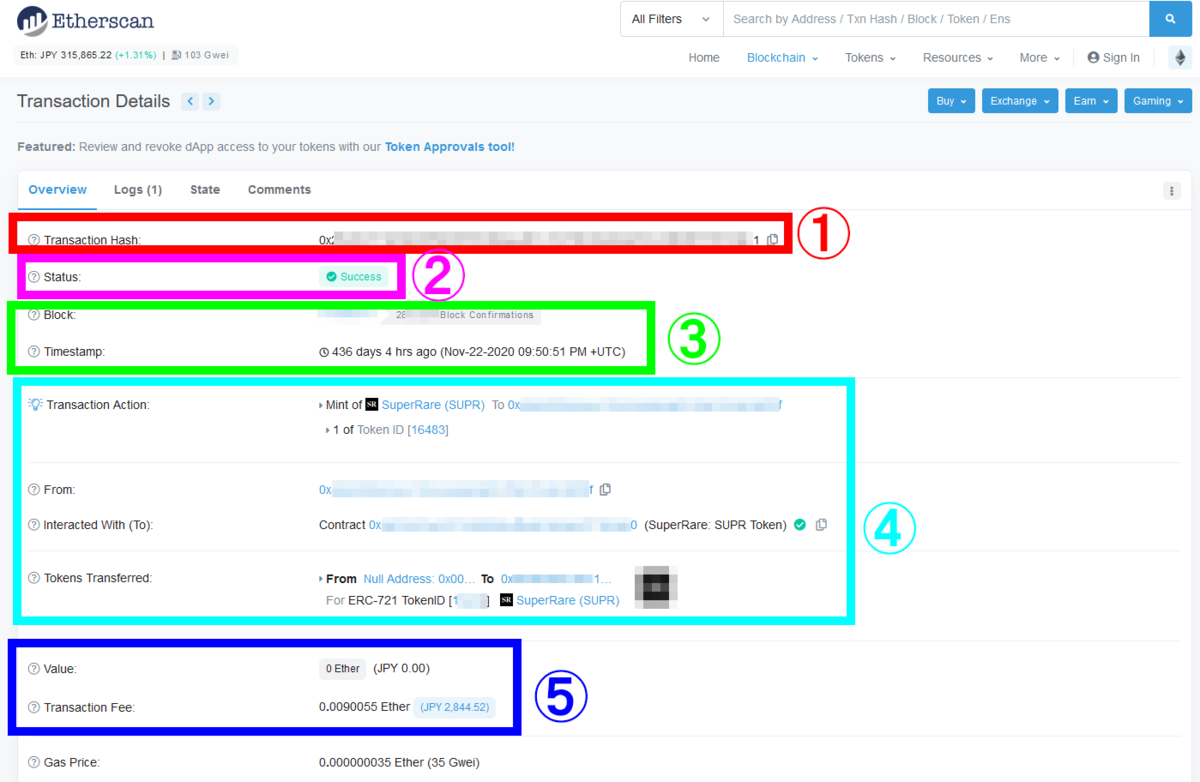Open the Gaming dropdown

point(1157,101)
